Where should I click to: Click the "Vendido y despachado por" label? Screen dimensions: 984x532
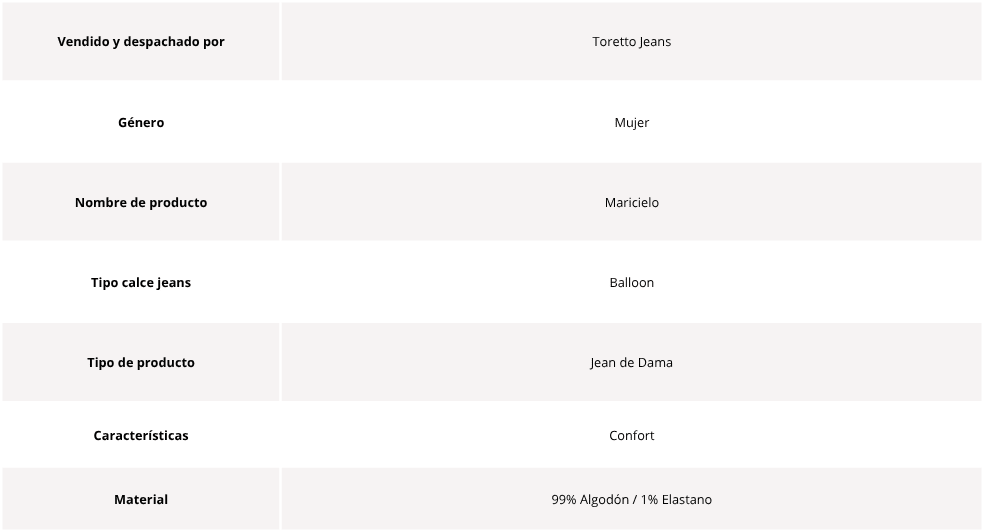tap(141, 42)
